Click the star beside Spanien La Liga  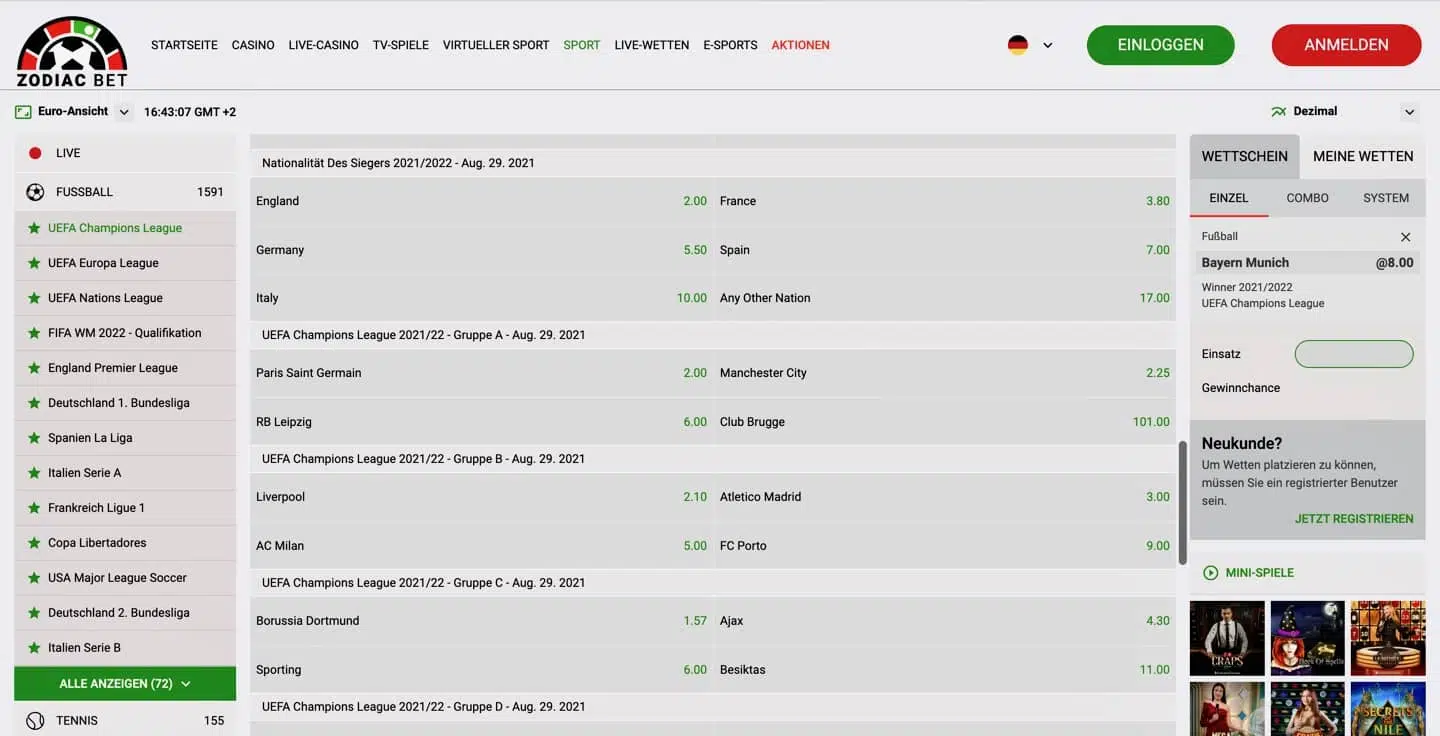pyautogui.click(x=35, y=438)
